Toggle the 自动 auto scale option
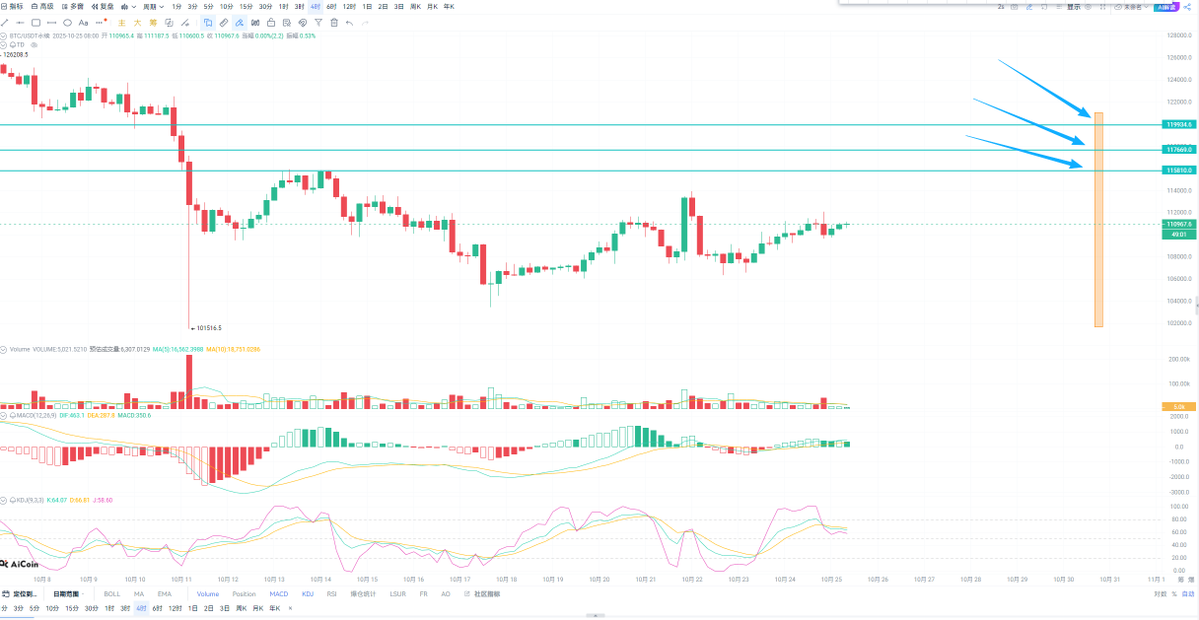The height and width of the screenshot is (620, 1199). click(1188, 594)
